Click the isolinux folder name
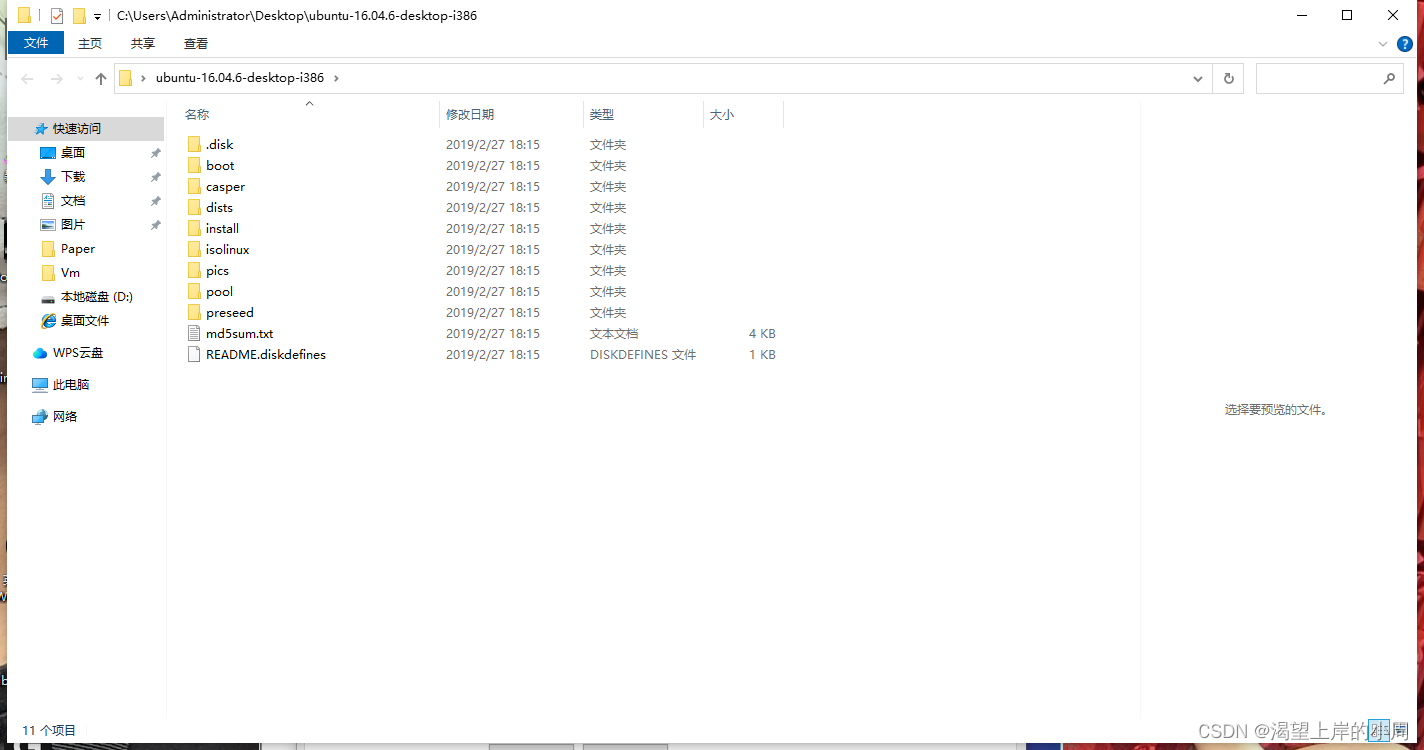1424x750 pixels. click(x=228, y=249)
